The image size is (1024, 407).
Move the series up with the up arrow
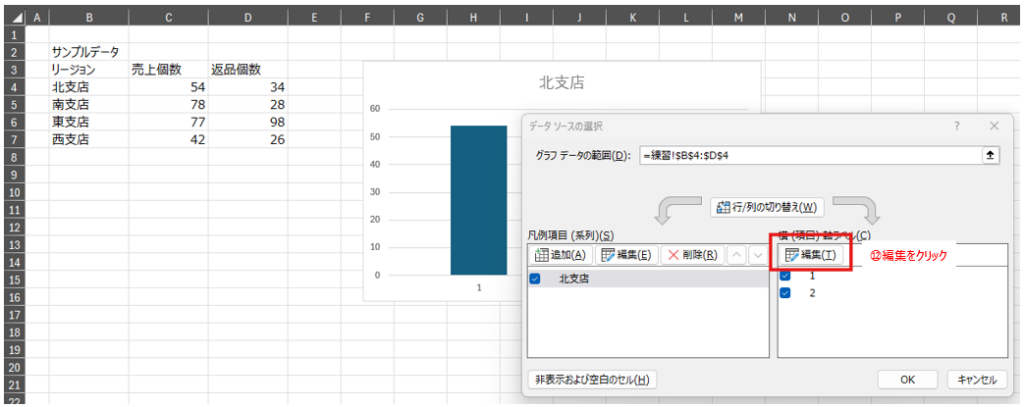point(735,255)
